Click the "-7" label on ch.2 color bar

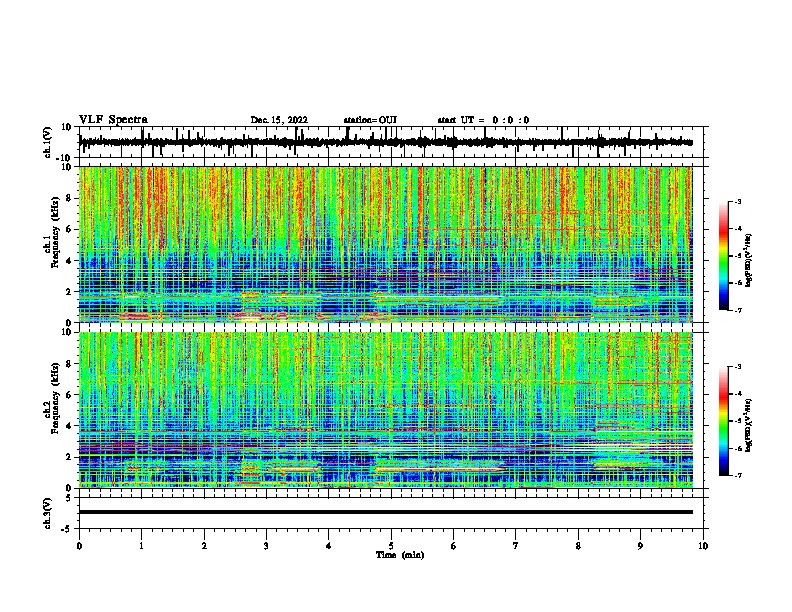[x=738, y=476]
